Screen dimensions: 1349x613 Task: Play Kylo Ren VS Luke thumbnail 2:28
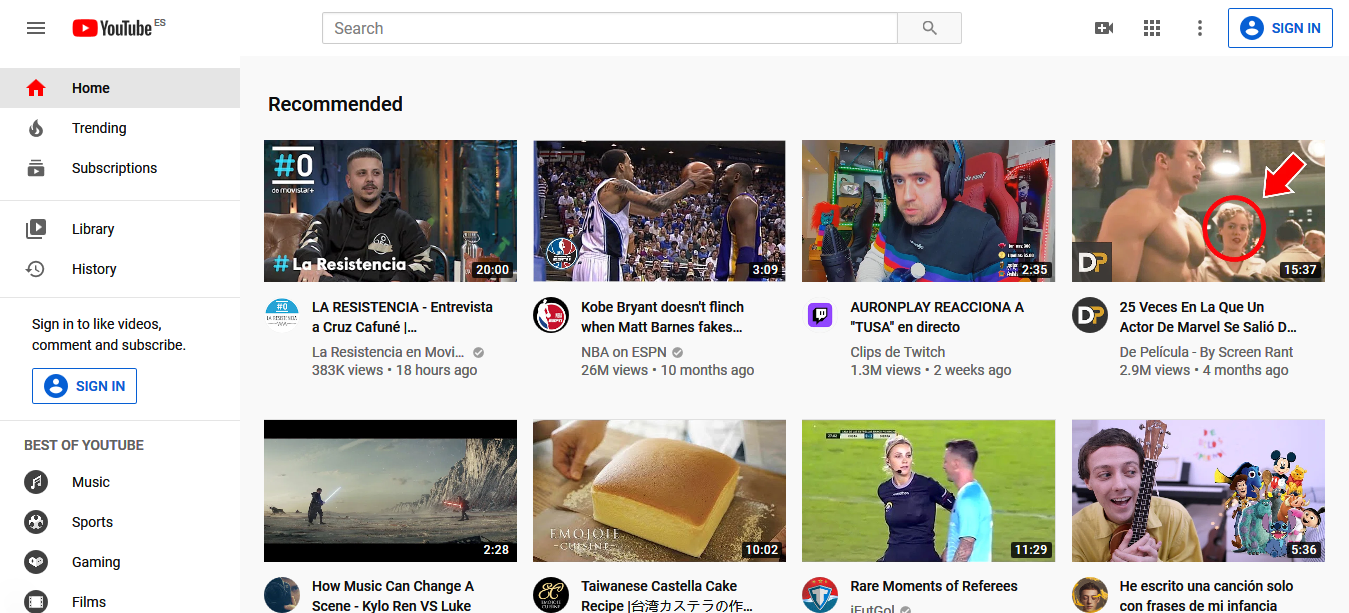tap(390, 491)
